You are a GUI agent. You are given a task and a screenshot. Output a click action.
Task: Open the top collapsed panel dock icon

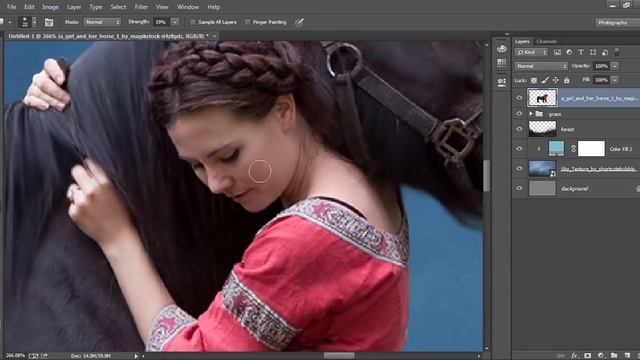pos(502,49)
